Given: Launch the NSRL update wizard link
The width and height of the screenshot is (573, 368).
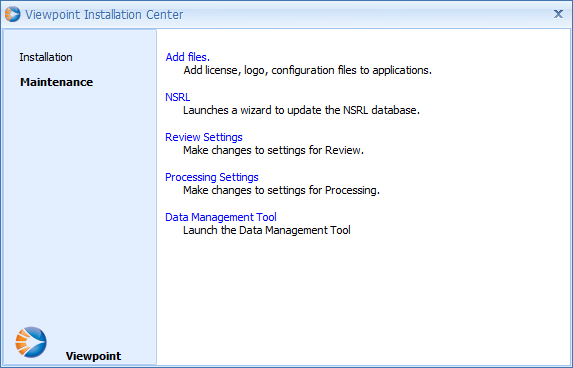Looking at the screenshot, I should coord(178,97).
